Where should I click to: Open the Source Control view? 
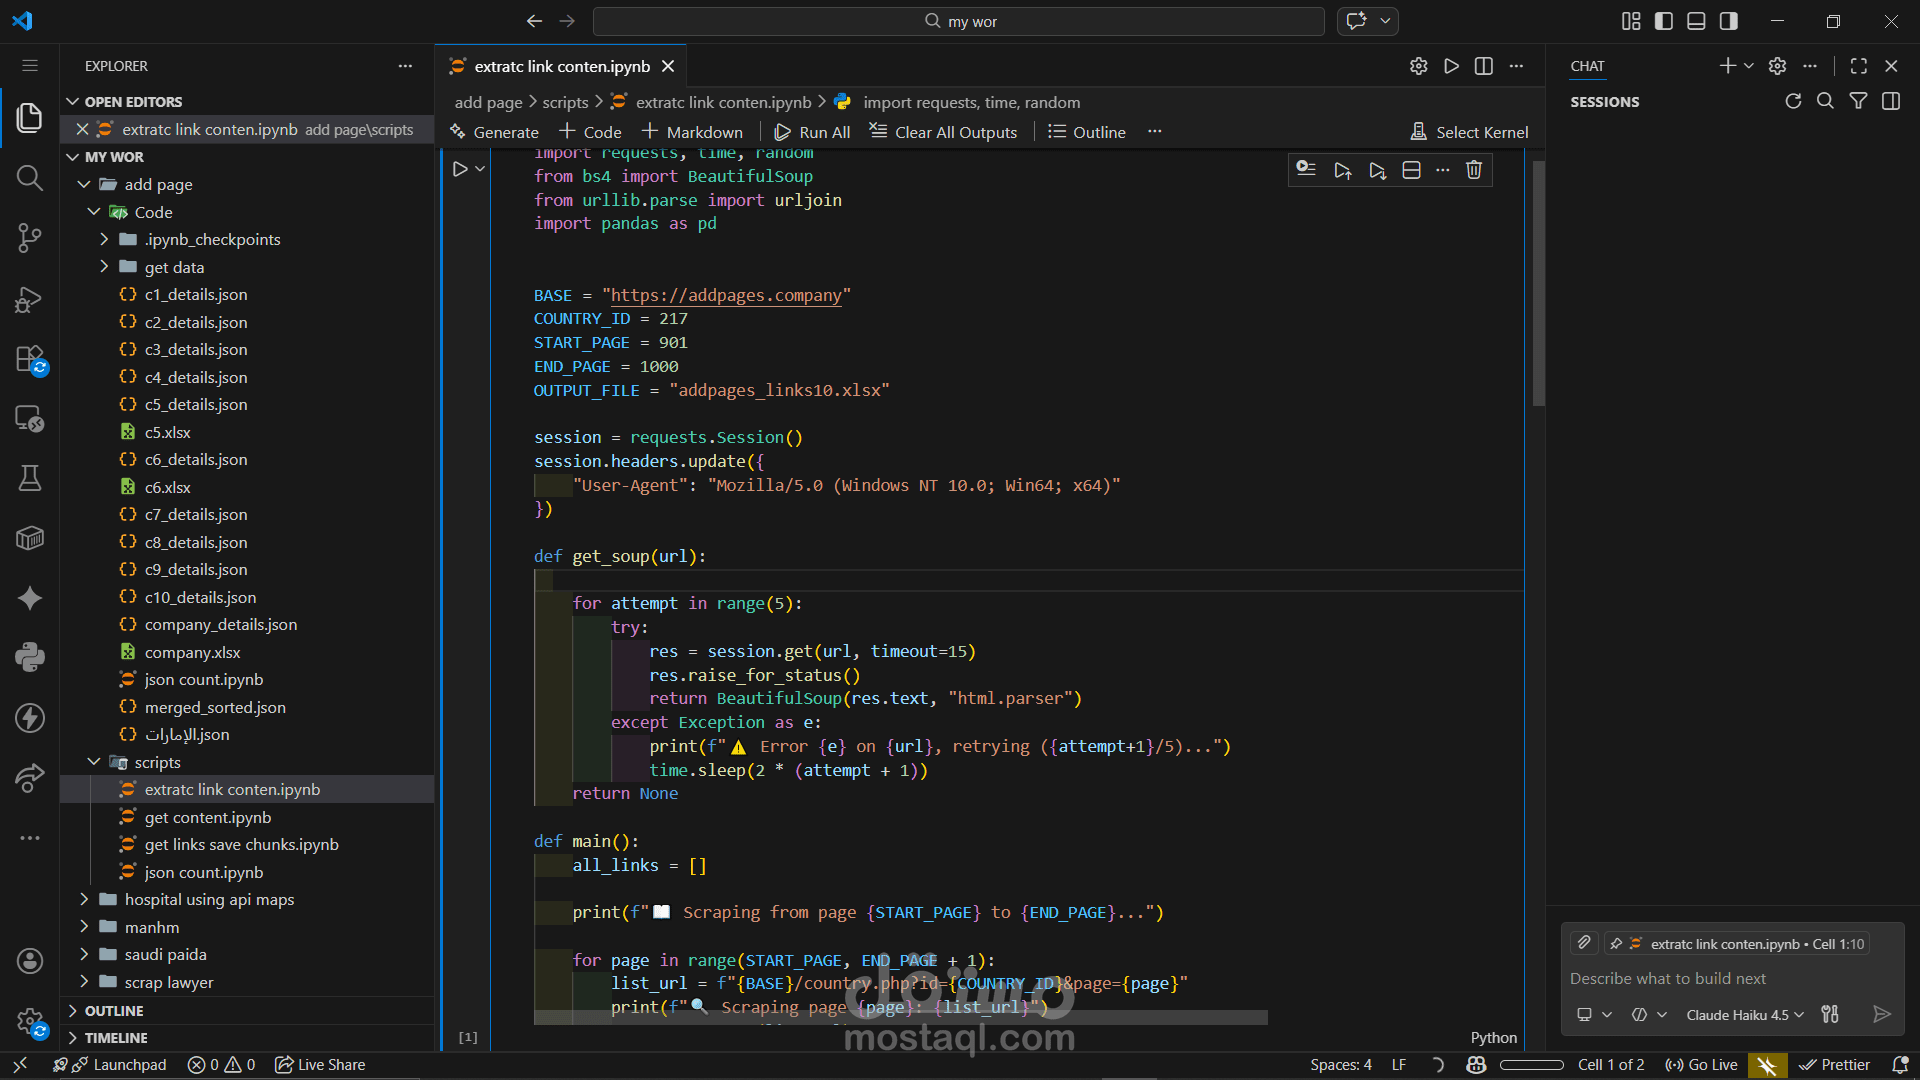[x=29, y=238]
